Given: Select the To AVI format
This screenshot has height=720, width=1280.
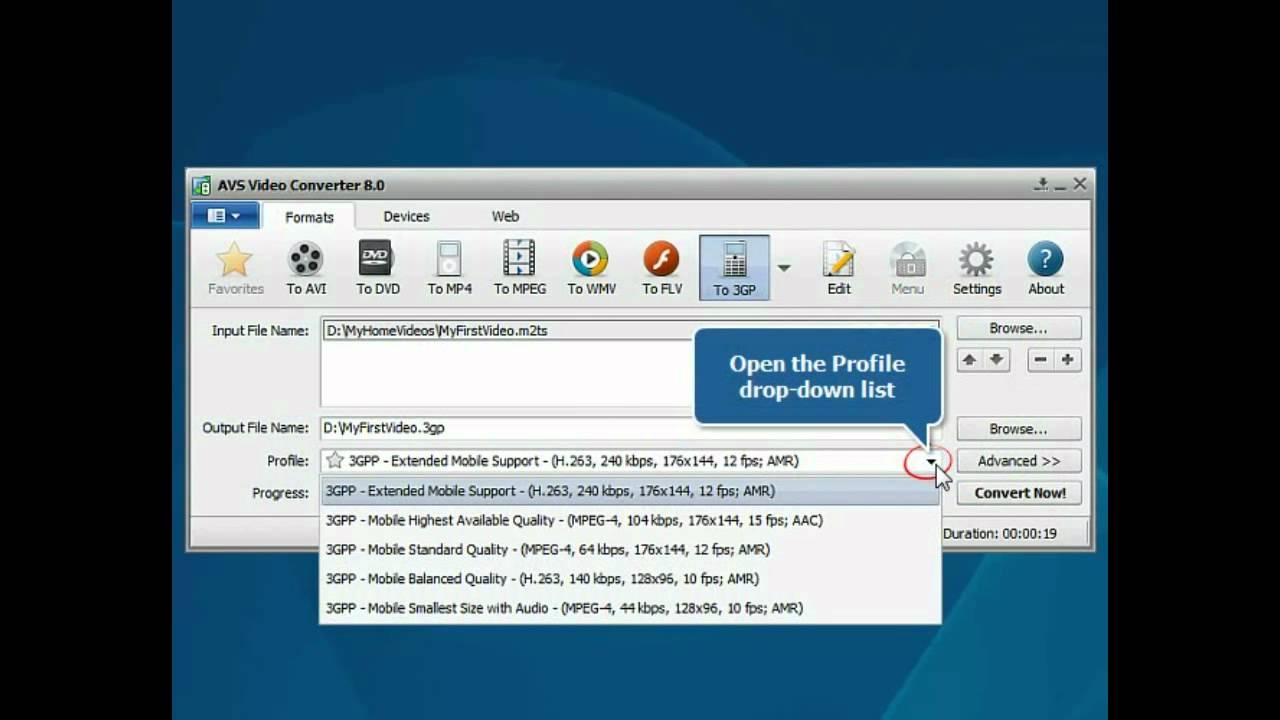Looking at the screenshot, I should 306,268.
